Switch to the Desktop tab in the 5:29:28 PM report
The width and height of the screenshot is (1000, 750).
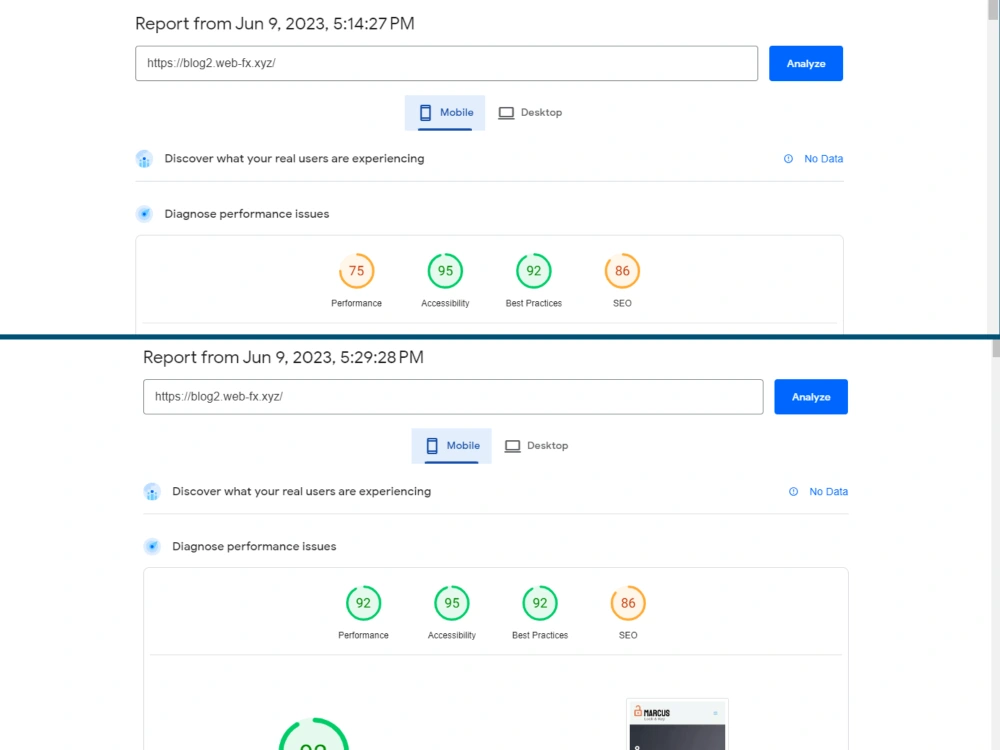(x=536, y=446)
